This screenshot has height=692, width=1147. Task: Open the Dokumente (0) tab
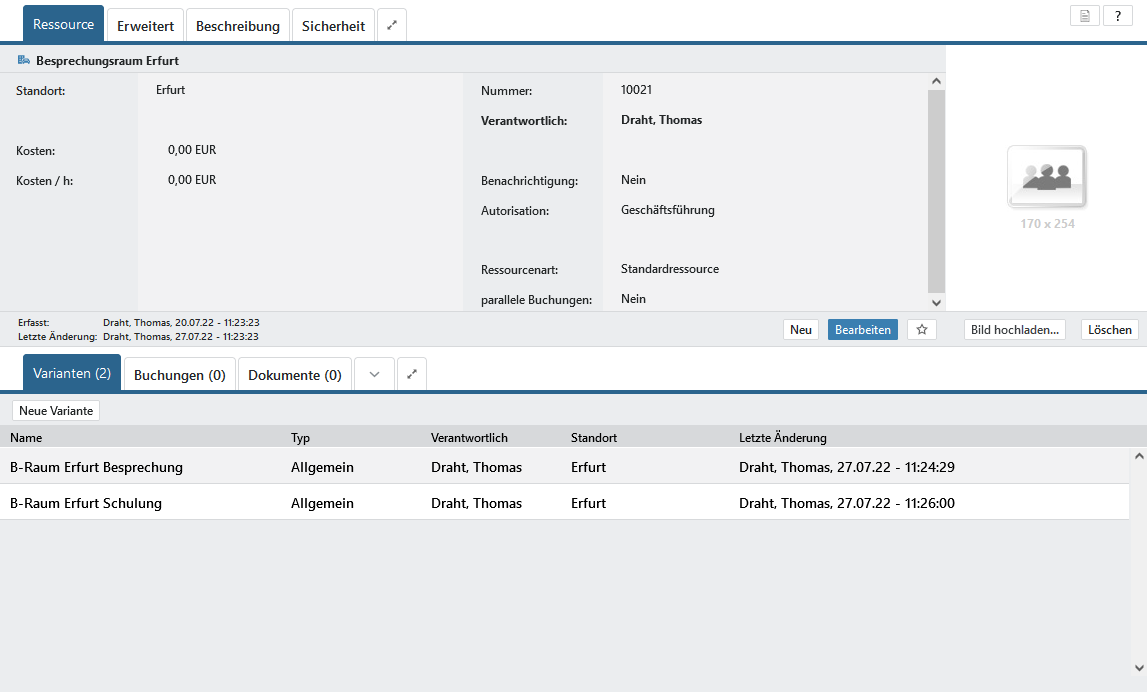point(294,375)
